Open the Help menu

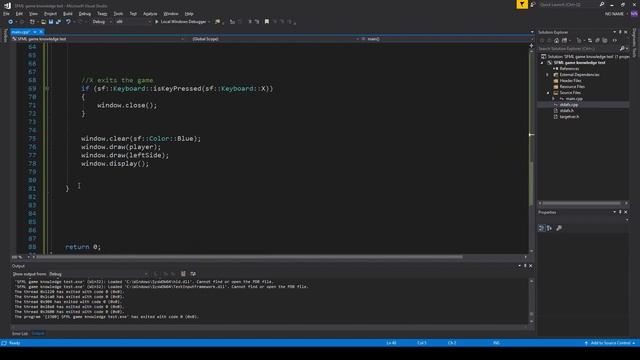tap(189, 14)
